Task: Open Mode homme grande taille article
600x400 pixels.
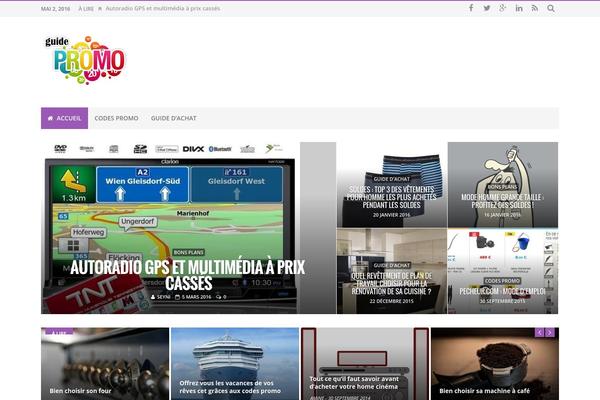Action: (502, 201)
